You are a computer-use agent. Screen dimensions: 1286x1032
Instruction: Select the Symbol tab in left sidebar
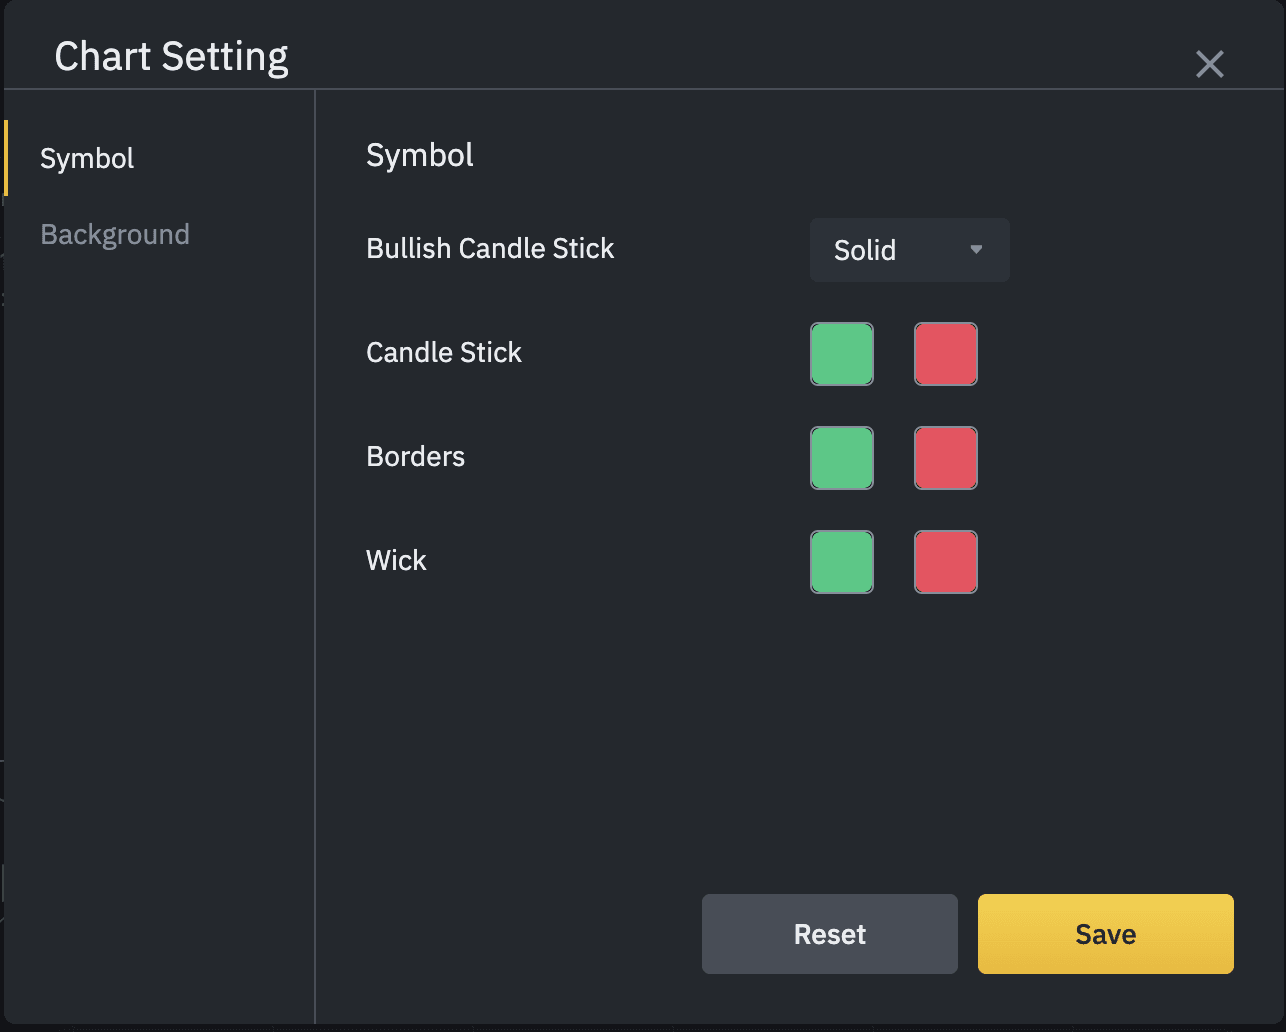87,159
